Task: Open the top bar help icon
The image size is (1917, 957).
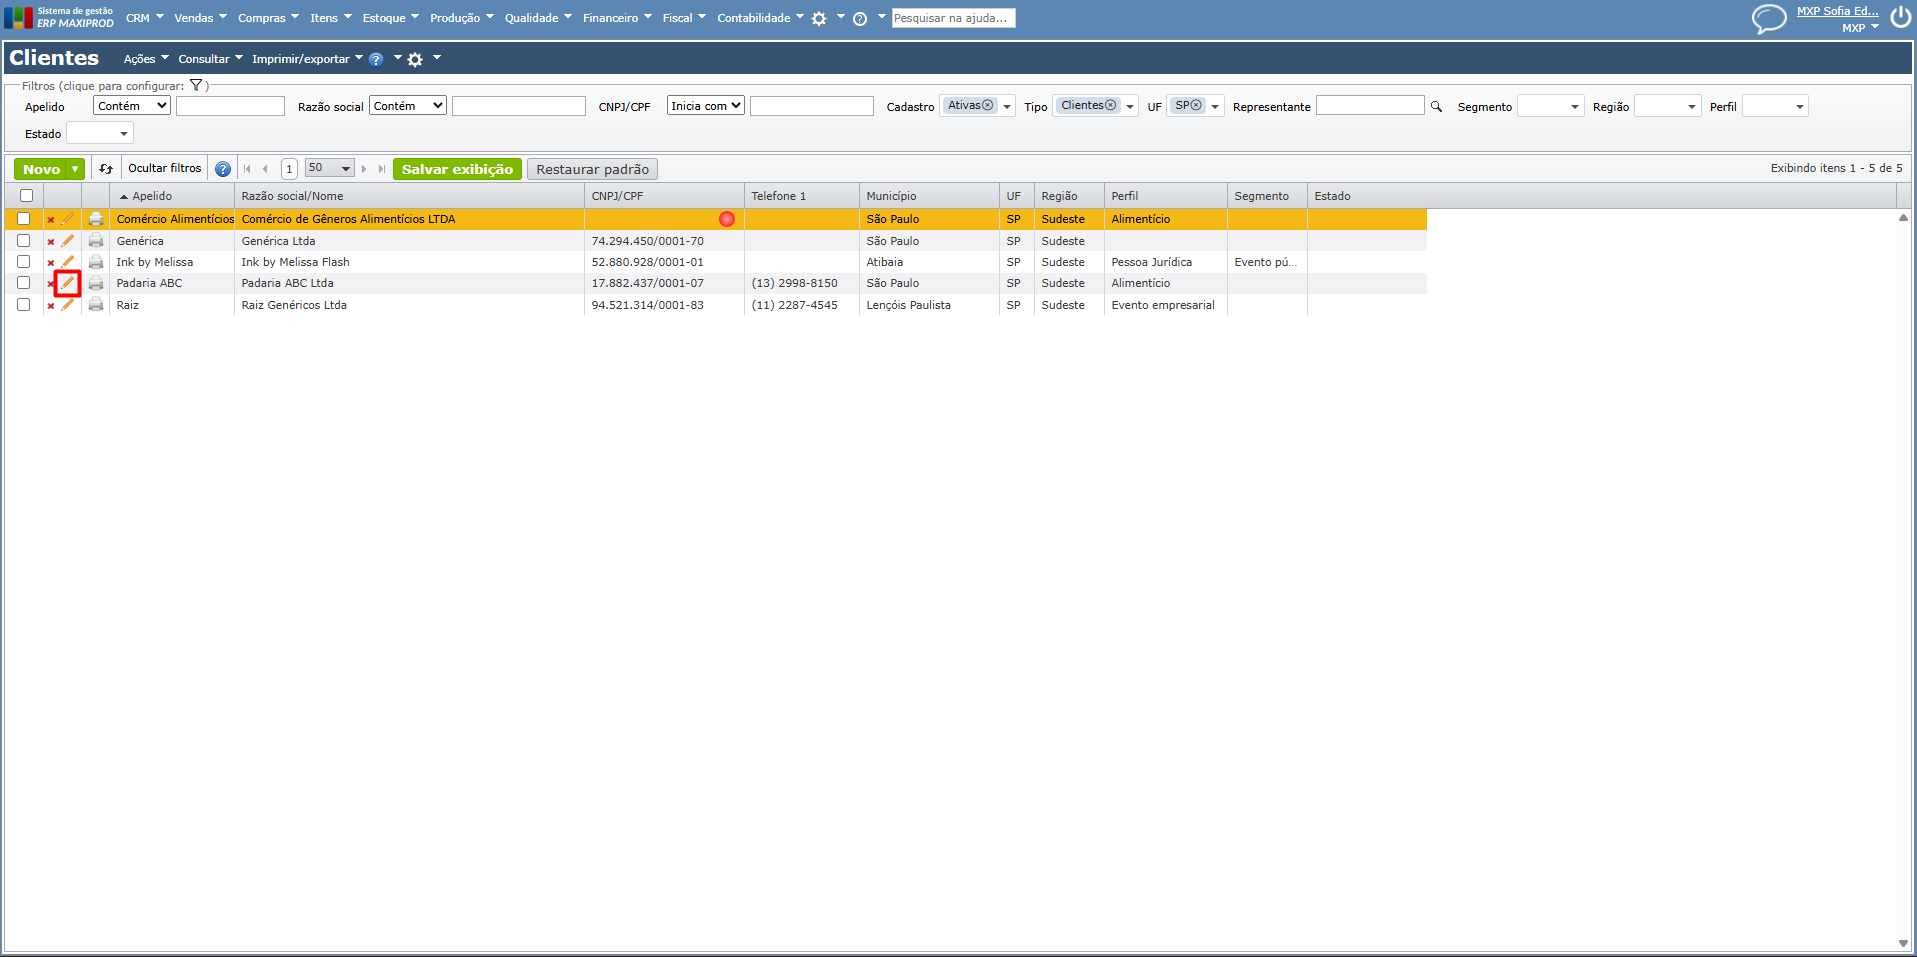Action: point(860,18)
